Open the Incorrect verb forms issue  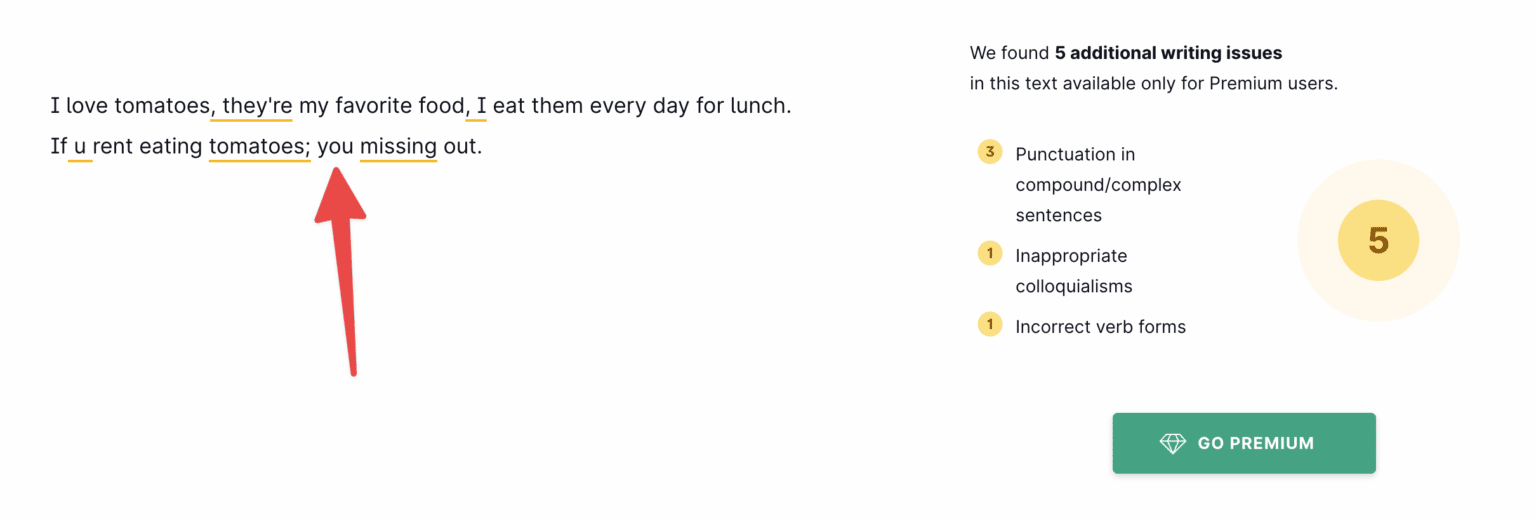[x=1100, y=326]
